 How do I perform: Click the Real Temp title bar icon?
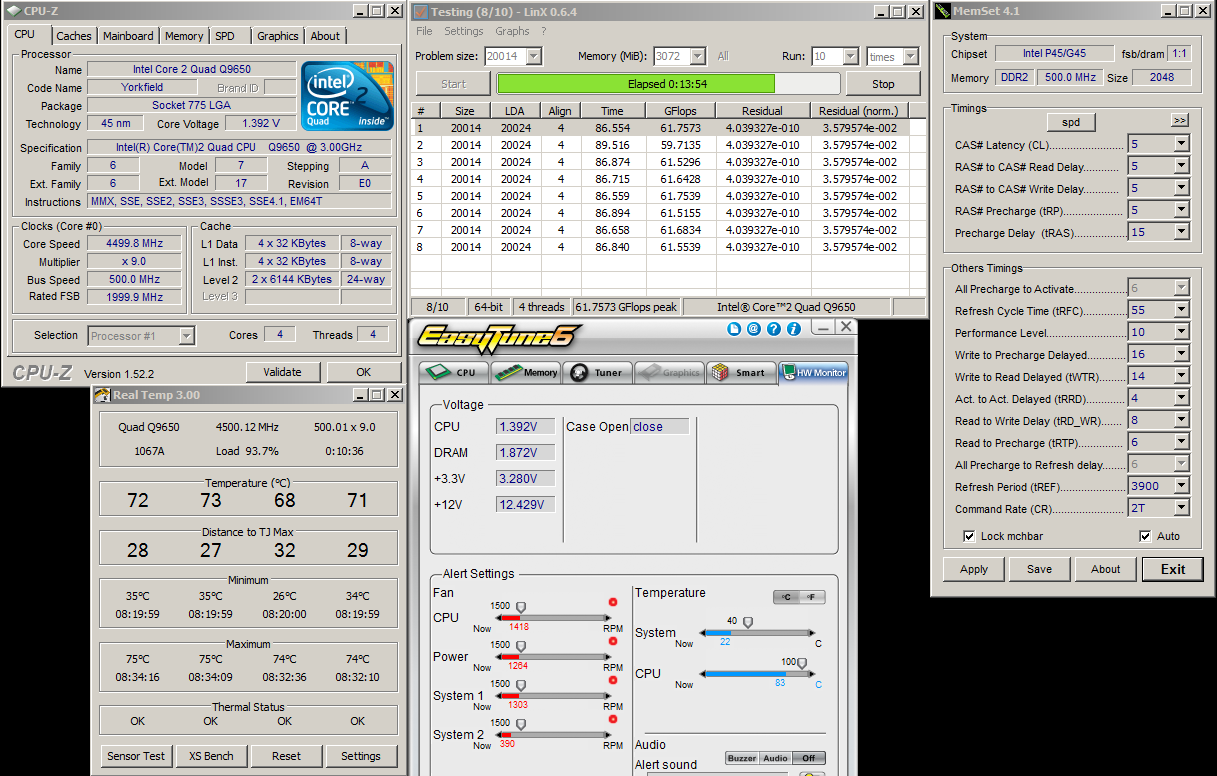click(x=102, y=395)
